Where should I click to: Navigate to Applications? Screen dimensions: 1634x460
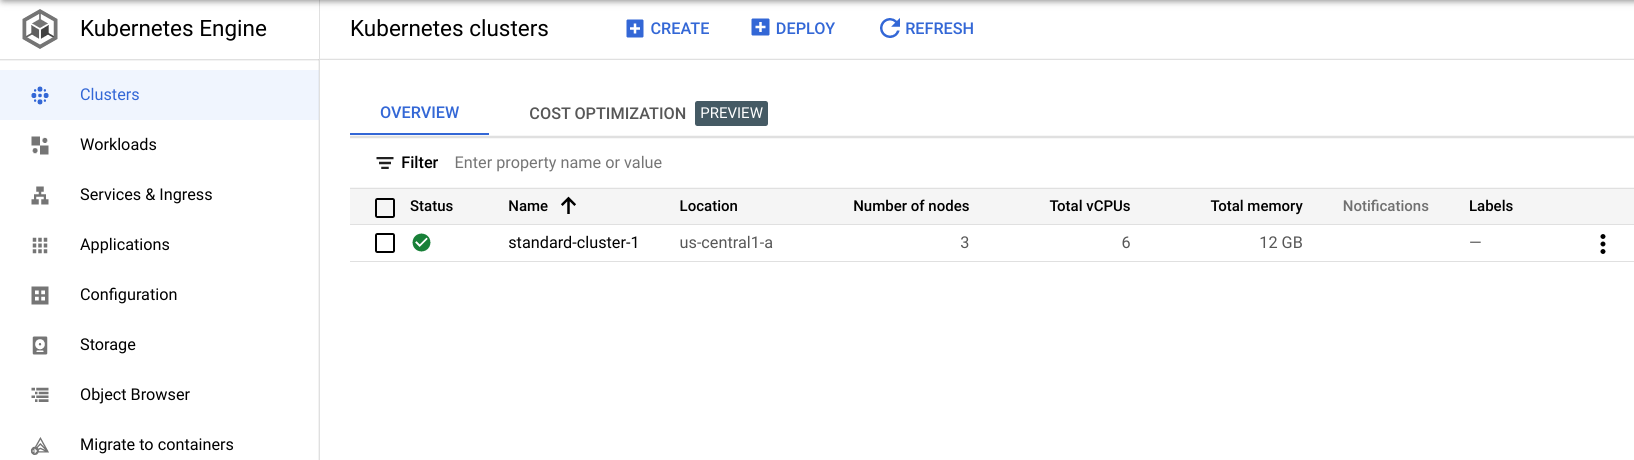159,245
